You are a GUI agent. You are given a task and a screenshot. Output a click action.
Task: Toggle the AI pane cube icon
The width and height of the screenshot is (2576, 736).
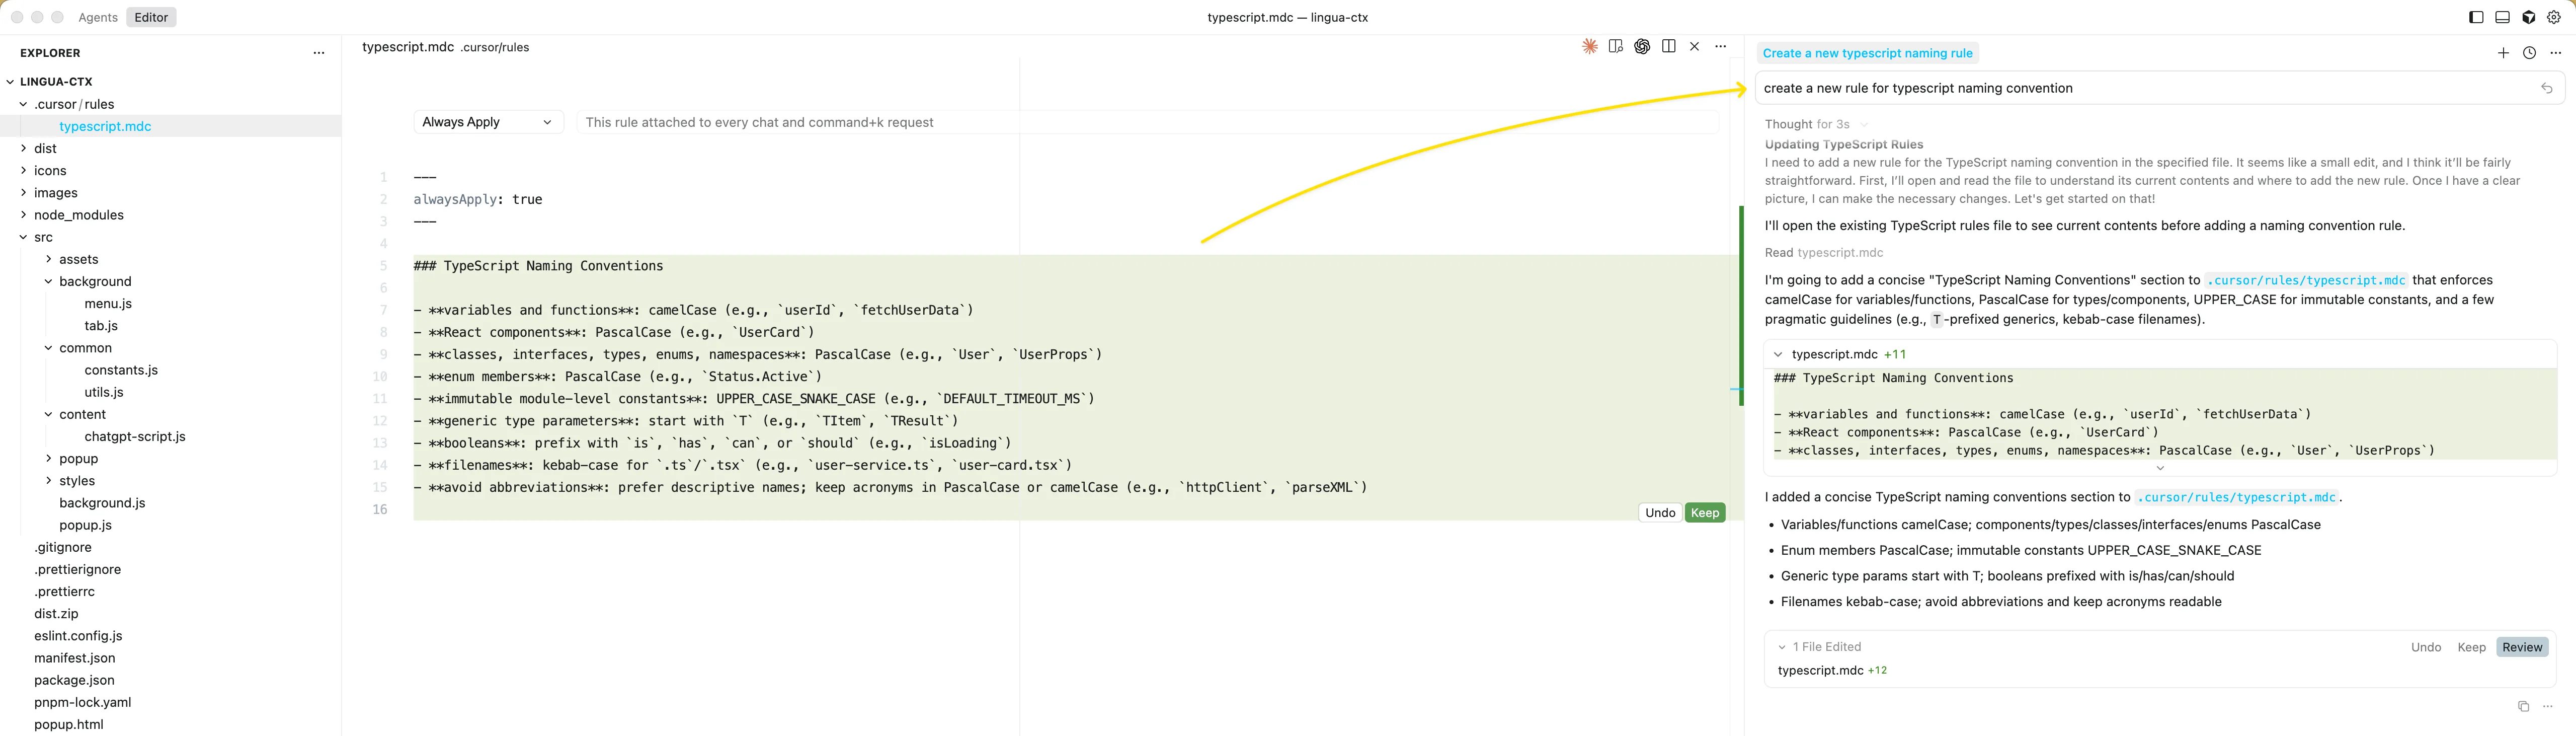click(x=2529, y=17)
